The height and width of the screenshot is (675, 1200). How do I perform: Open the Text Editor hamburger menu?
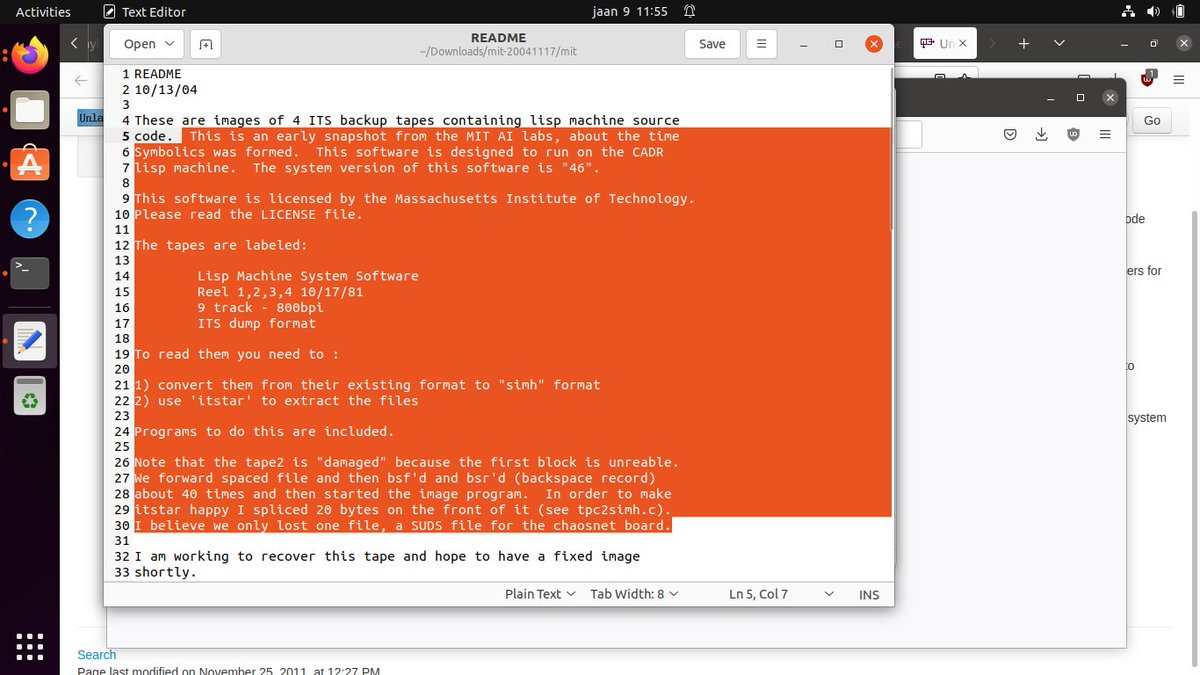[x=762, y=44]
